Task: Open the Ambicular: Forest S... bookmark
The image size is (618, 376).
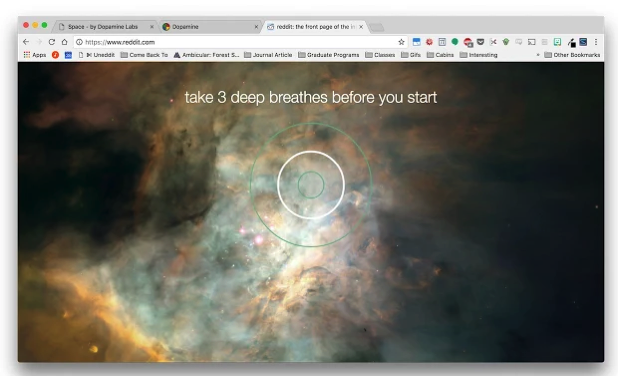Action: coord(207,55)
